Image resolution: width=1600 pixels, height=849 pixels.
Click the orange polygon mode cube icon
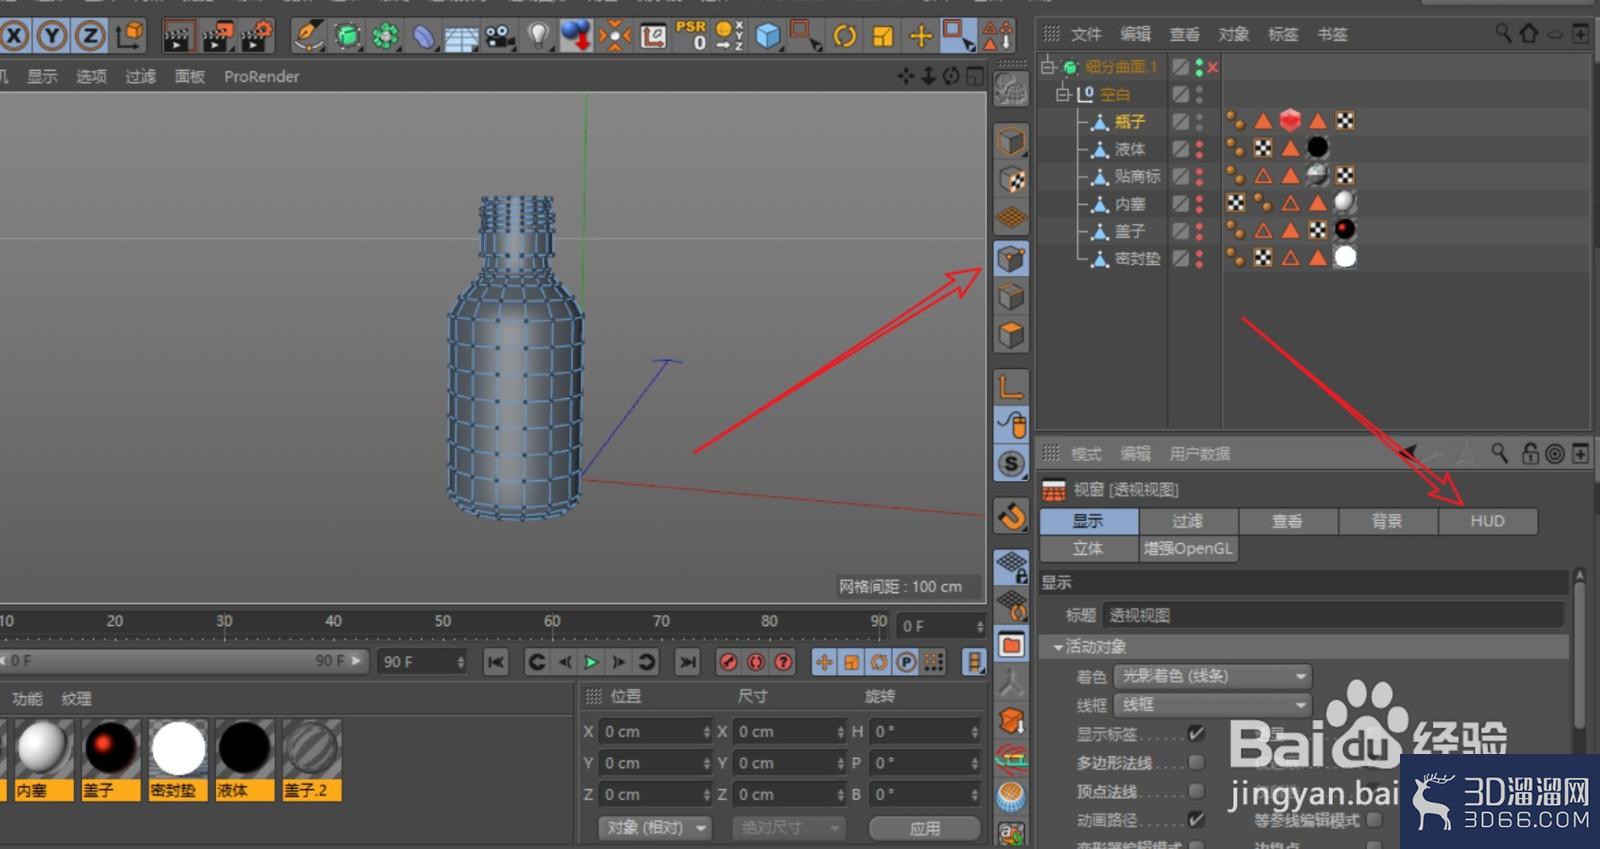1011,335
